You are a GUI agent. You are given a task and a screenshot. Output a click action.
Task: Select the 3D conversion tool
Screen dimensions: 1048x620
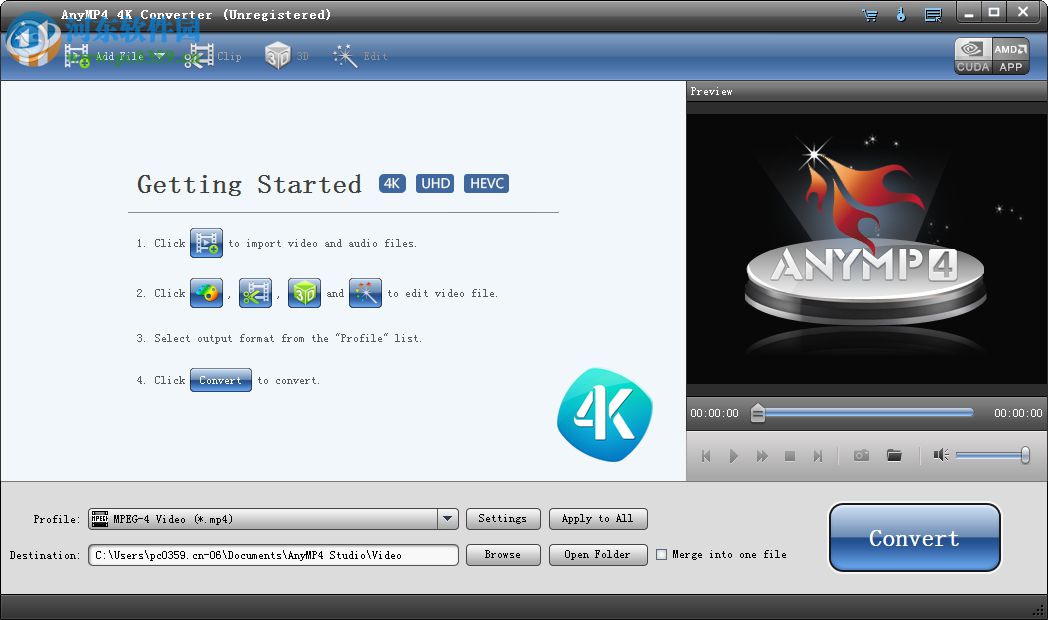click(x=277, y=55)
